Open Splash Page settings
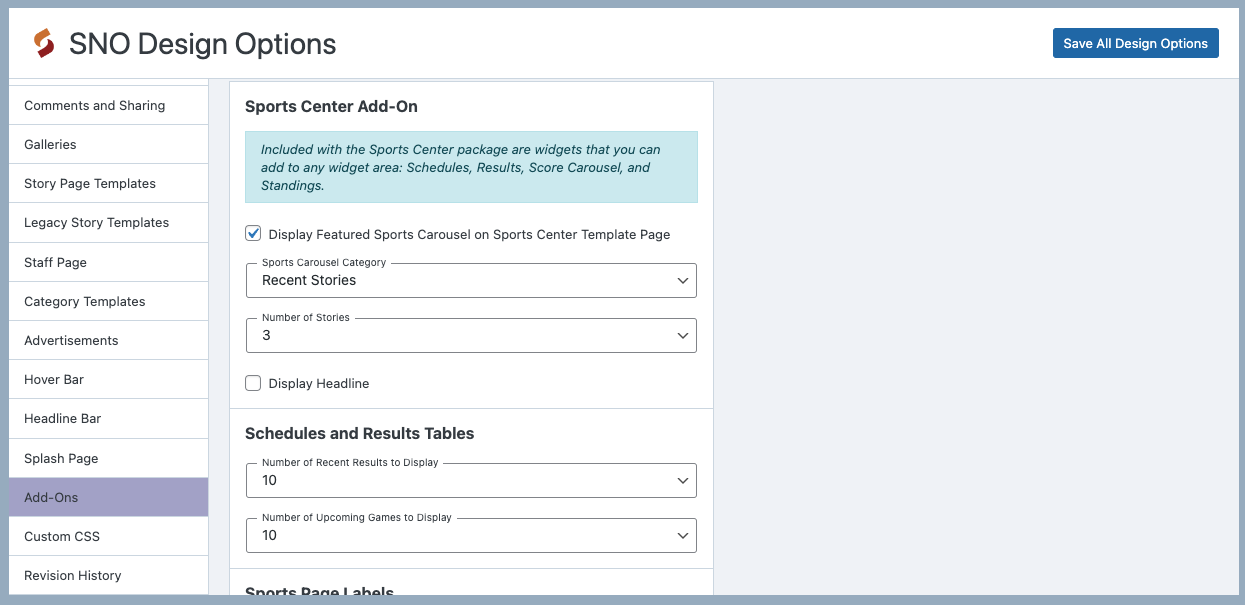 (108, 458)
